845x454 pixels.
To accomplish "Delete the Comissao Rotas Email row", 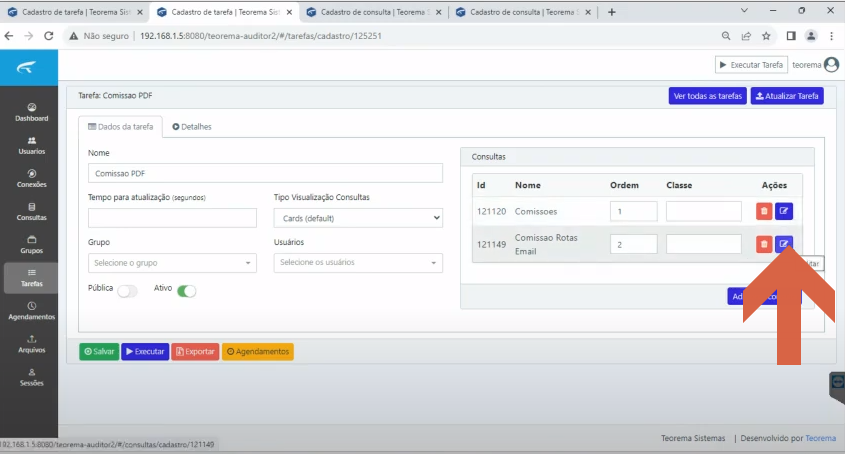I will click(x=764, y=244).
